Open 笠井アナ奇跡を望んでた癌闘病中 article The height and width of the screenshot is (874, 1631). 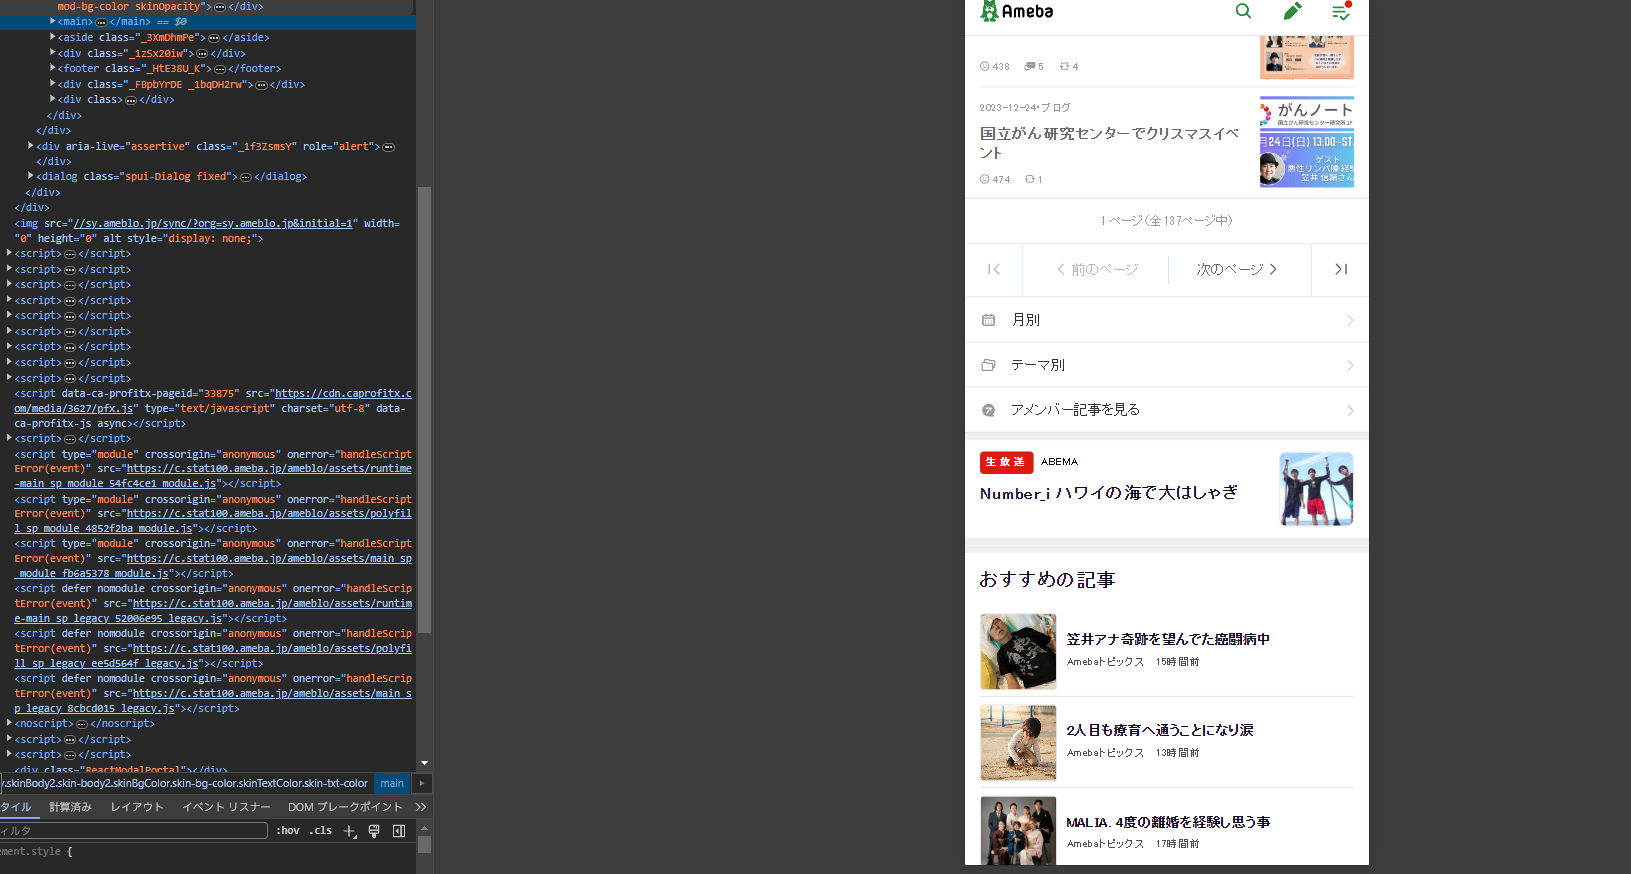pos(1168,639)
